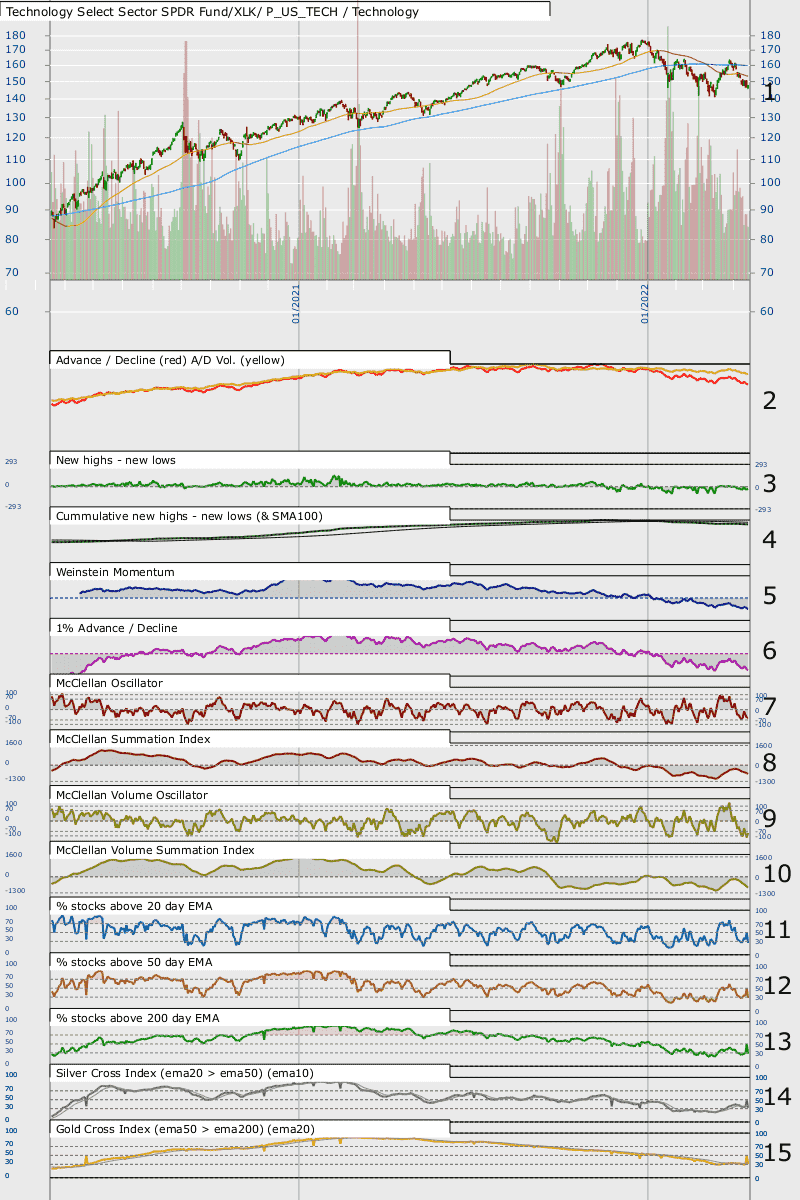Click the 60 value on the left price axis
The height and width of the screenshot is (1200, 800).
click(x=11, y=311)
